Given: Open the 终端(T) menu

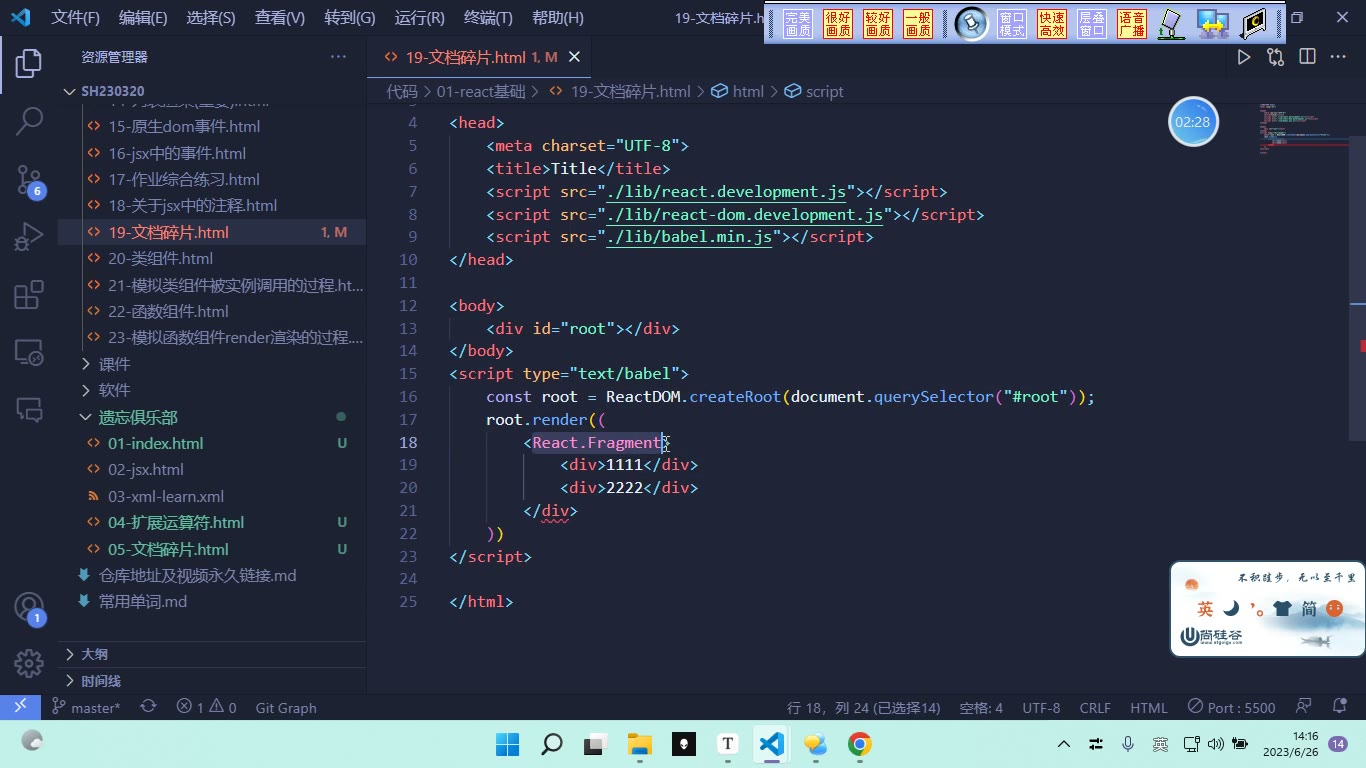Looking at the screenshot, I should point(488,18).
